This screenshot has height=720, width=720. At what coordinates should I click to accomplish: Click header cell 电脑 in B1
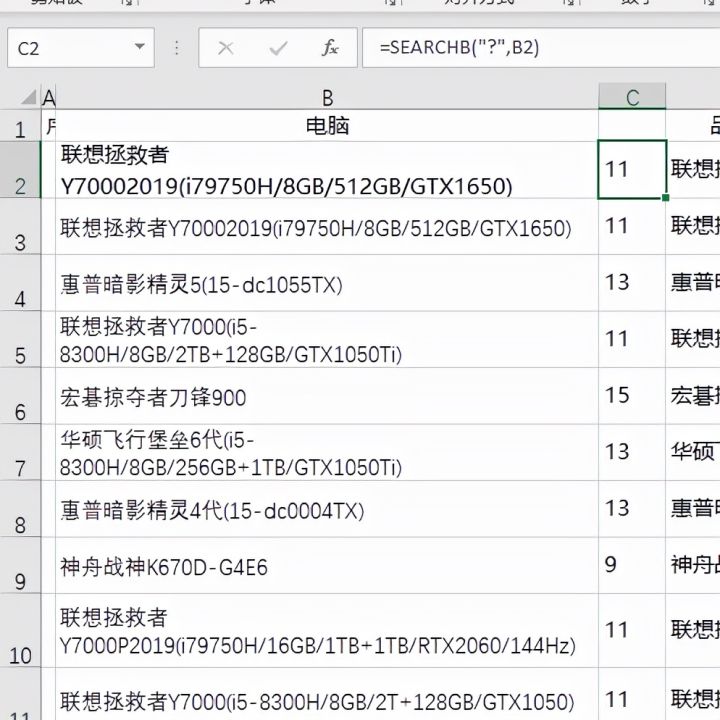327,126
